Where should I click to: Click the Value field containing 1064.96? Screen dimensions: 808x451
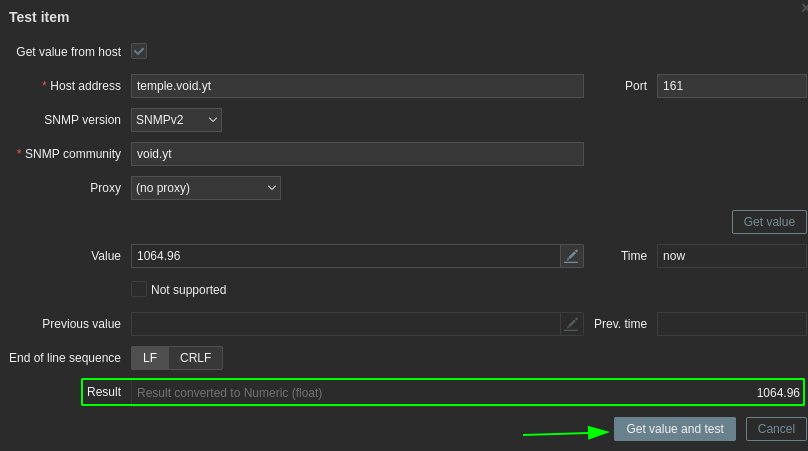(346, 256)
